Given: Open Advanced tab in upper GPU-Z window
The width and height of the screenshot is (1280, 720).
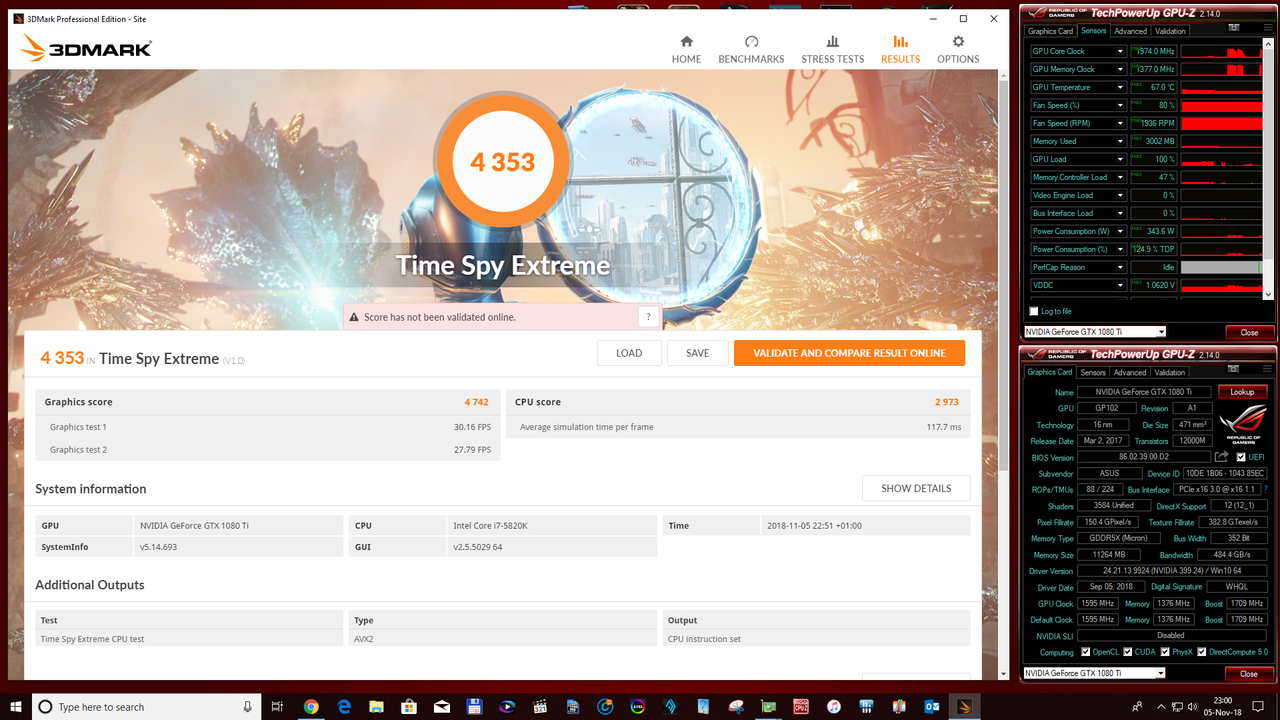Looking at the screenshot, I should [x=1130, y=31].
